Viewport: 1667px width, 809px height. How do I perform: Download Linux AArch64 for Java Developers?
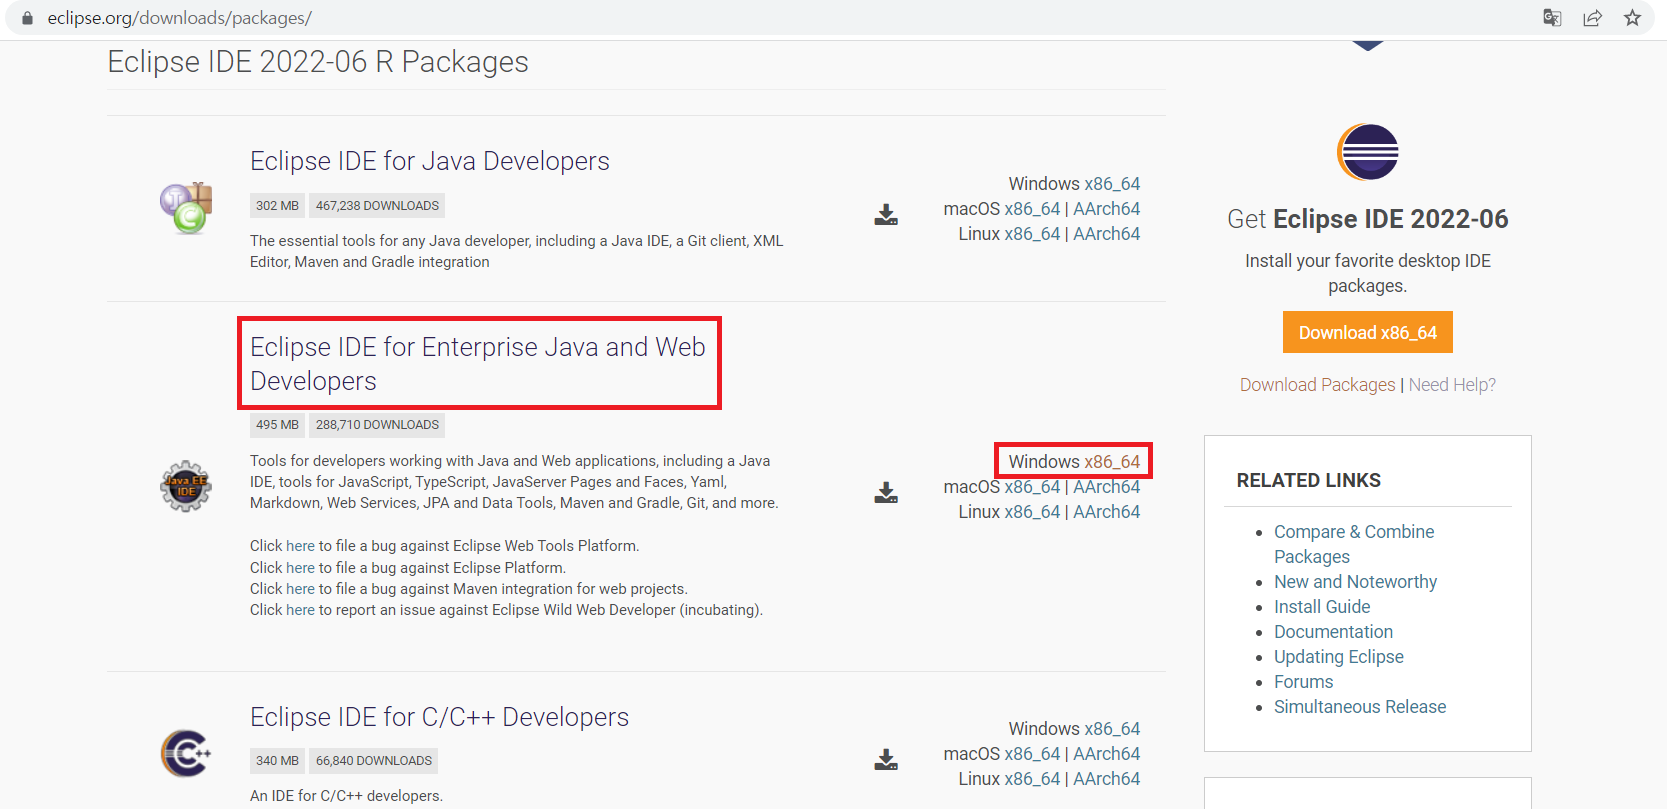pyautogui.click(x=1106, y=234)
